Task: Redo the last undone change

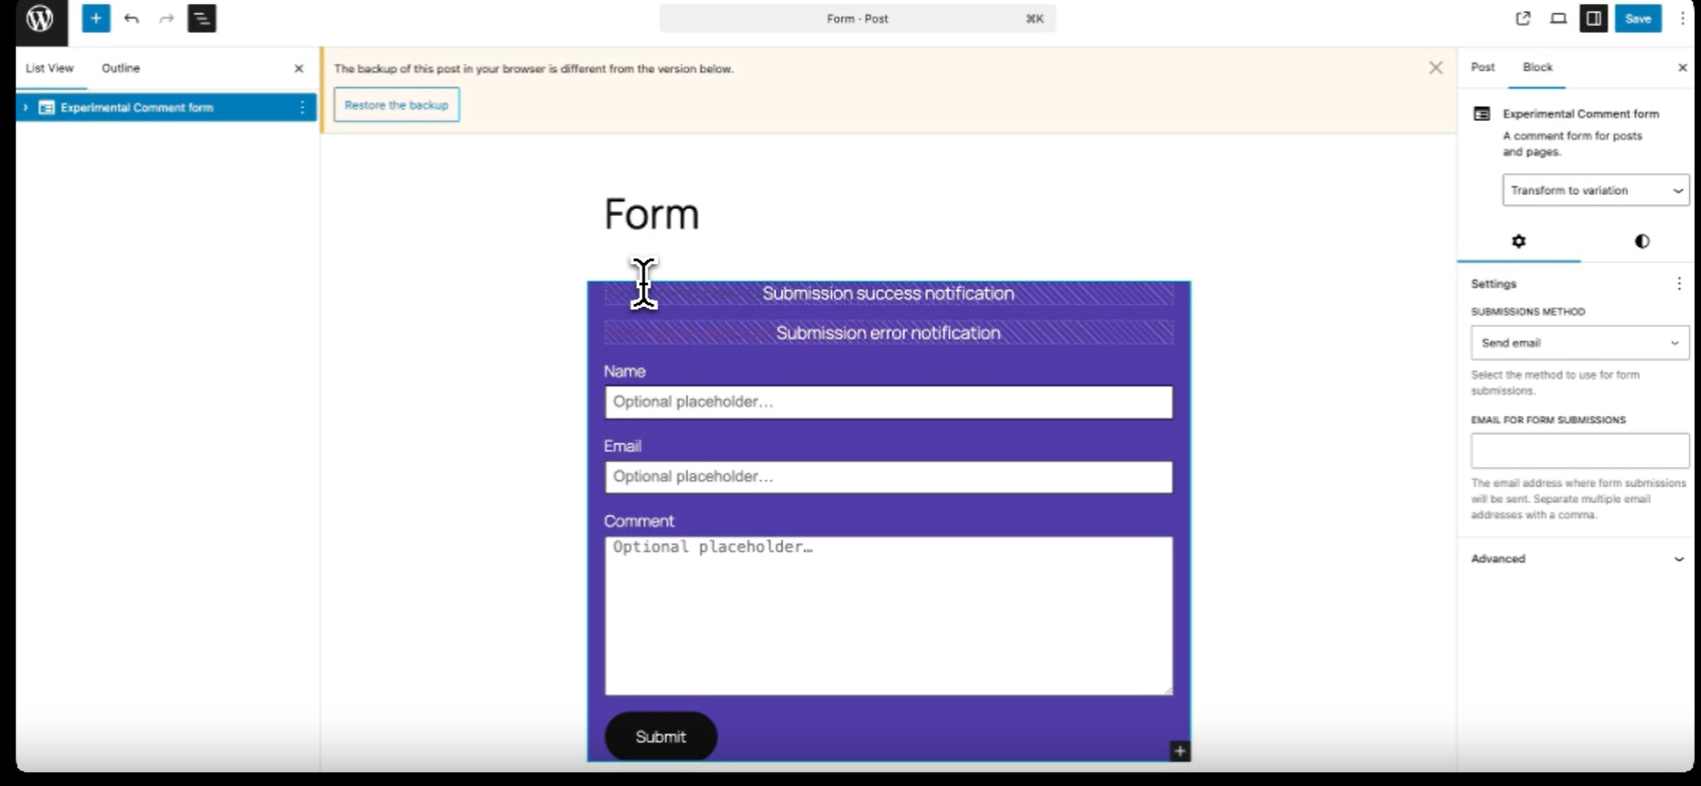Action: point(166,18)
